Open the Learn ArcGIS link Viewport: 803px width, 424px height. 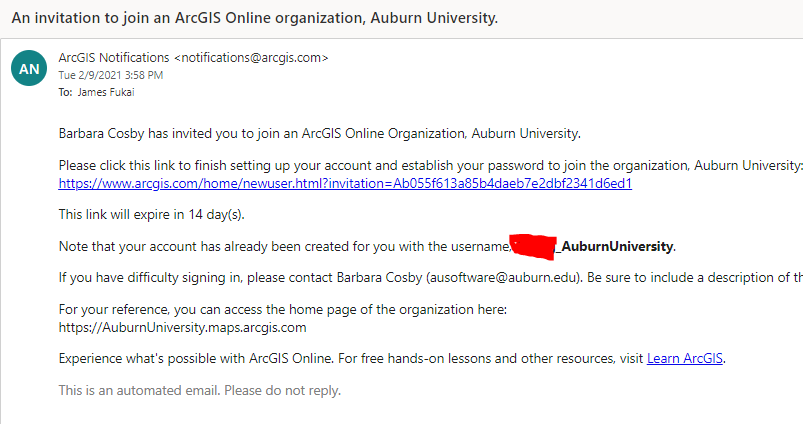tap(685, 358)
